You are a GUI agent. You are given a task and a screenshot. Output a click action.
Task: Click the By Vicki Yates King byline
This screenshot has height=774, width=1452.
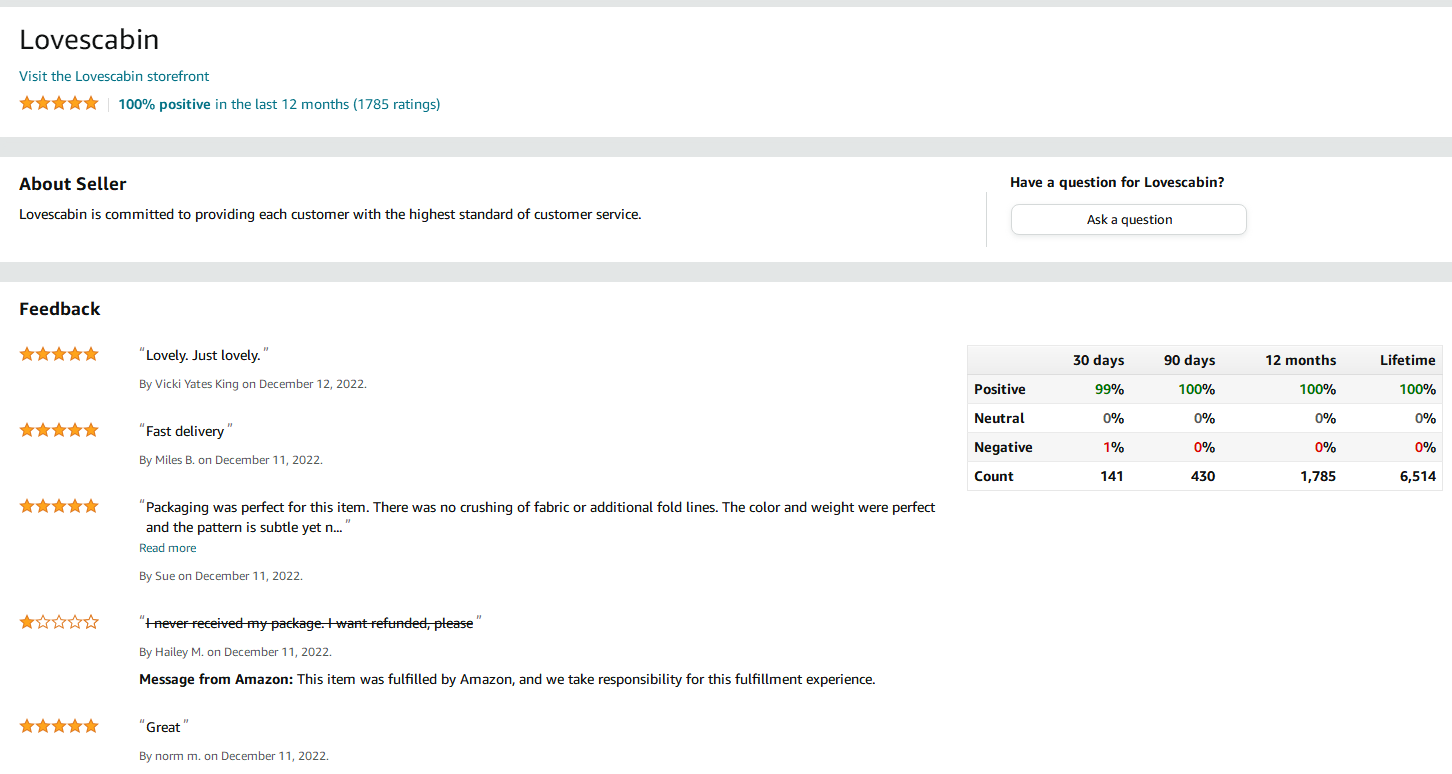(253, 384)
